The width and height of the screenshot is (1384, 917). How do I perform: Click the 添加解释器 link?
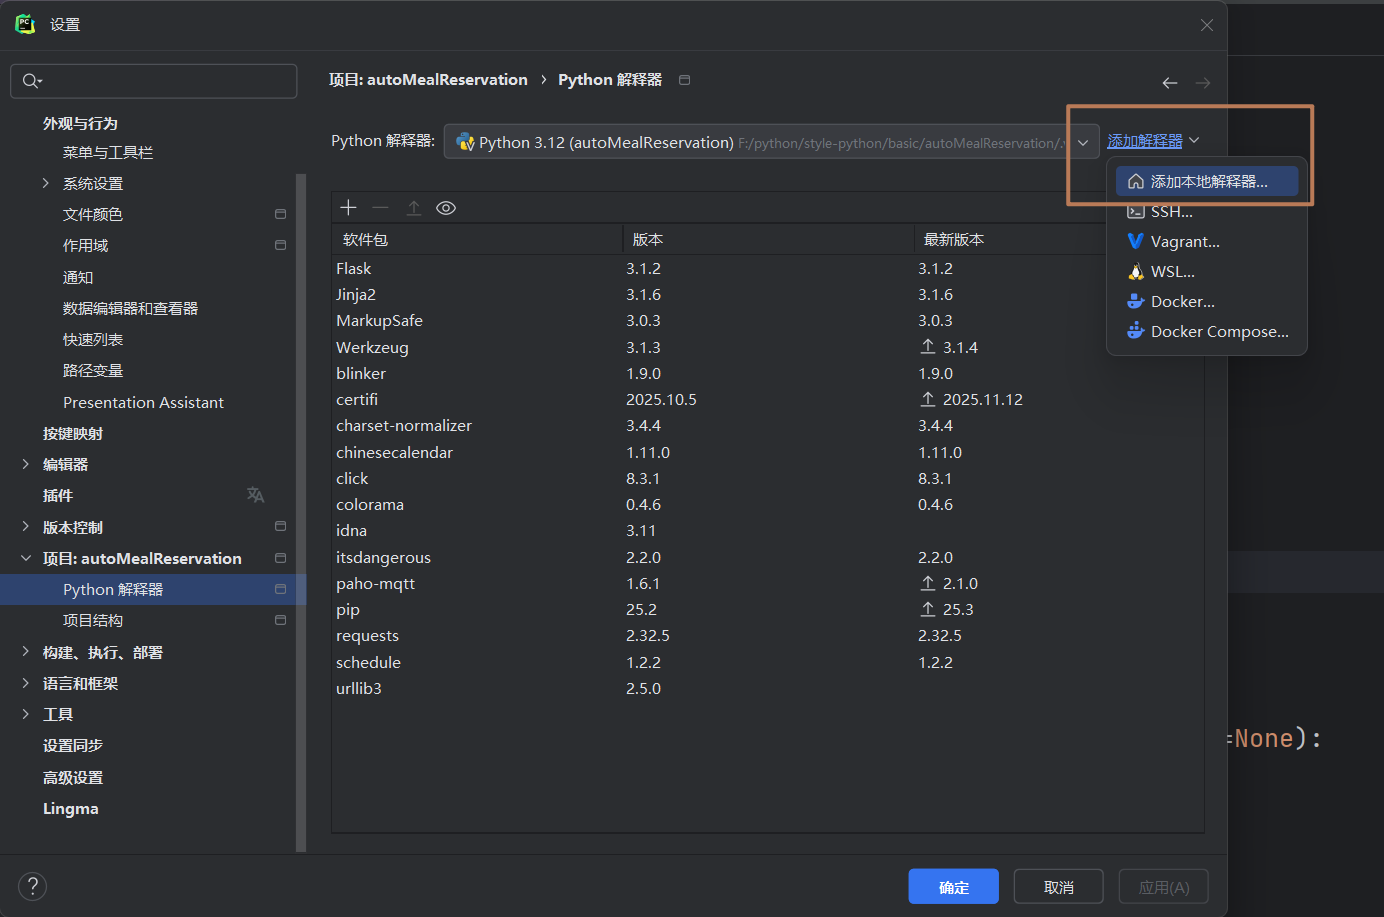coord(1145,141)
